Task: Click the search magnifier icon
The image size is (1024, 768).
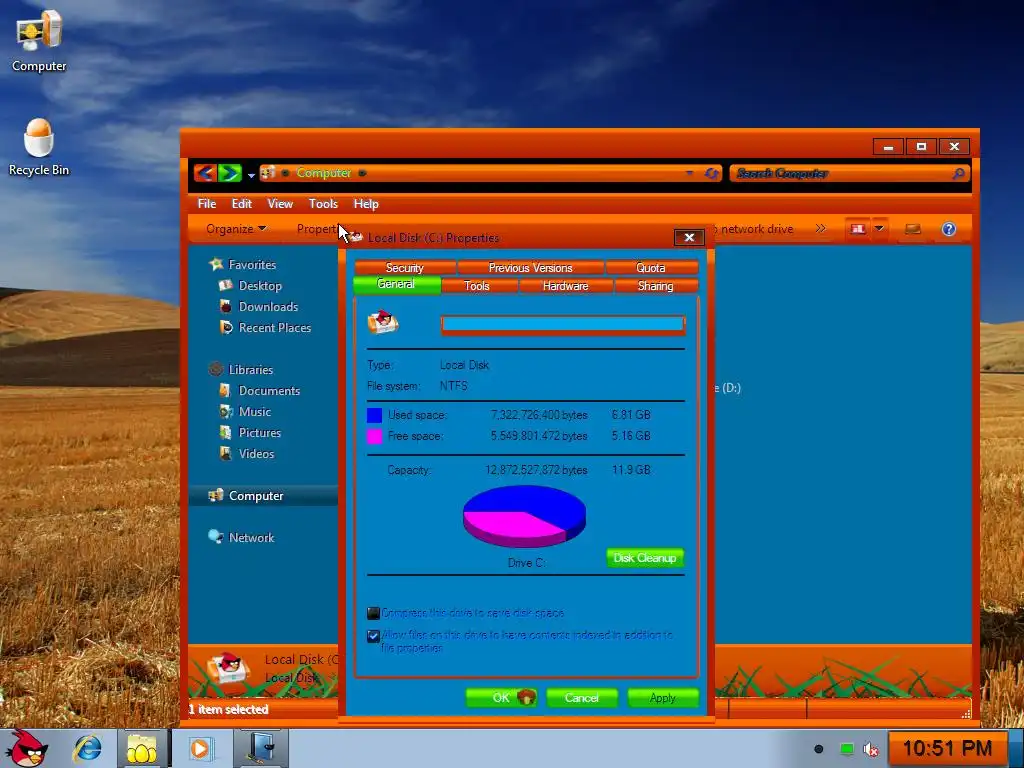Action: (959, 173)
